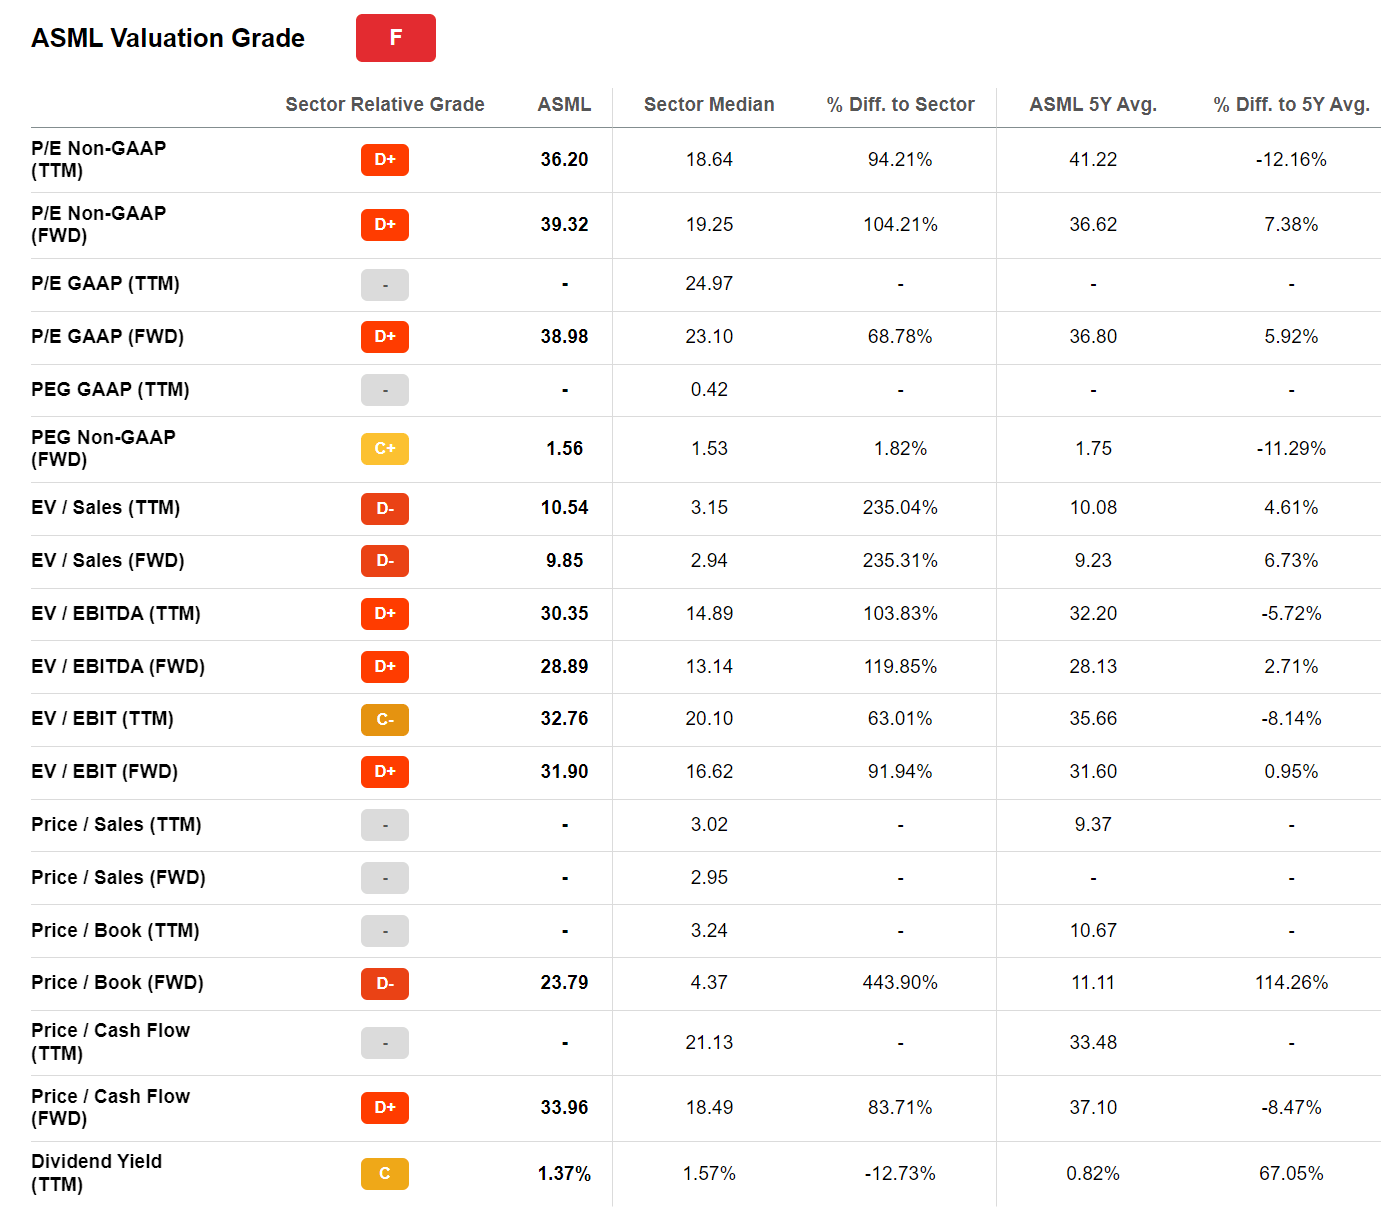1398x1224 pixels.
Task: Click the 5Y difference value 67.05%
Action: pyautogui.click(x=1291, y=1173)
